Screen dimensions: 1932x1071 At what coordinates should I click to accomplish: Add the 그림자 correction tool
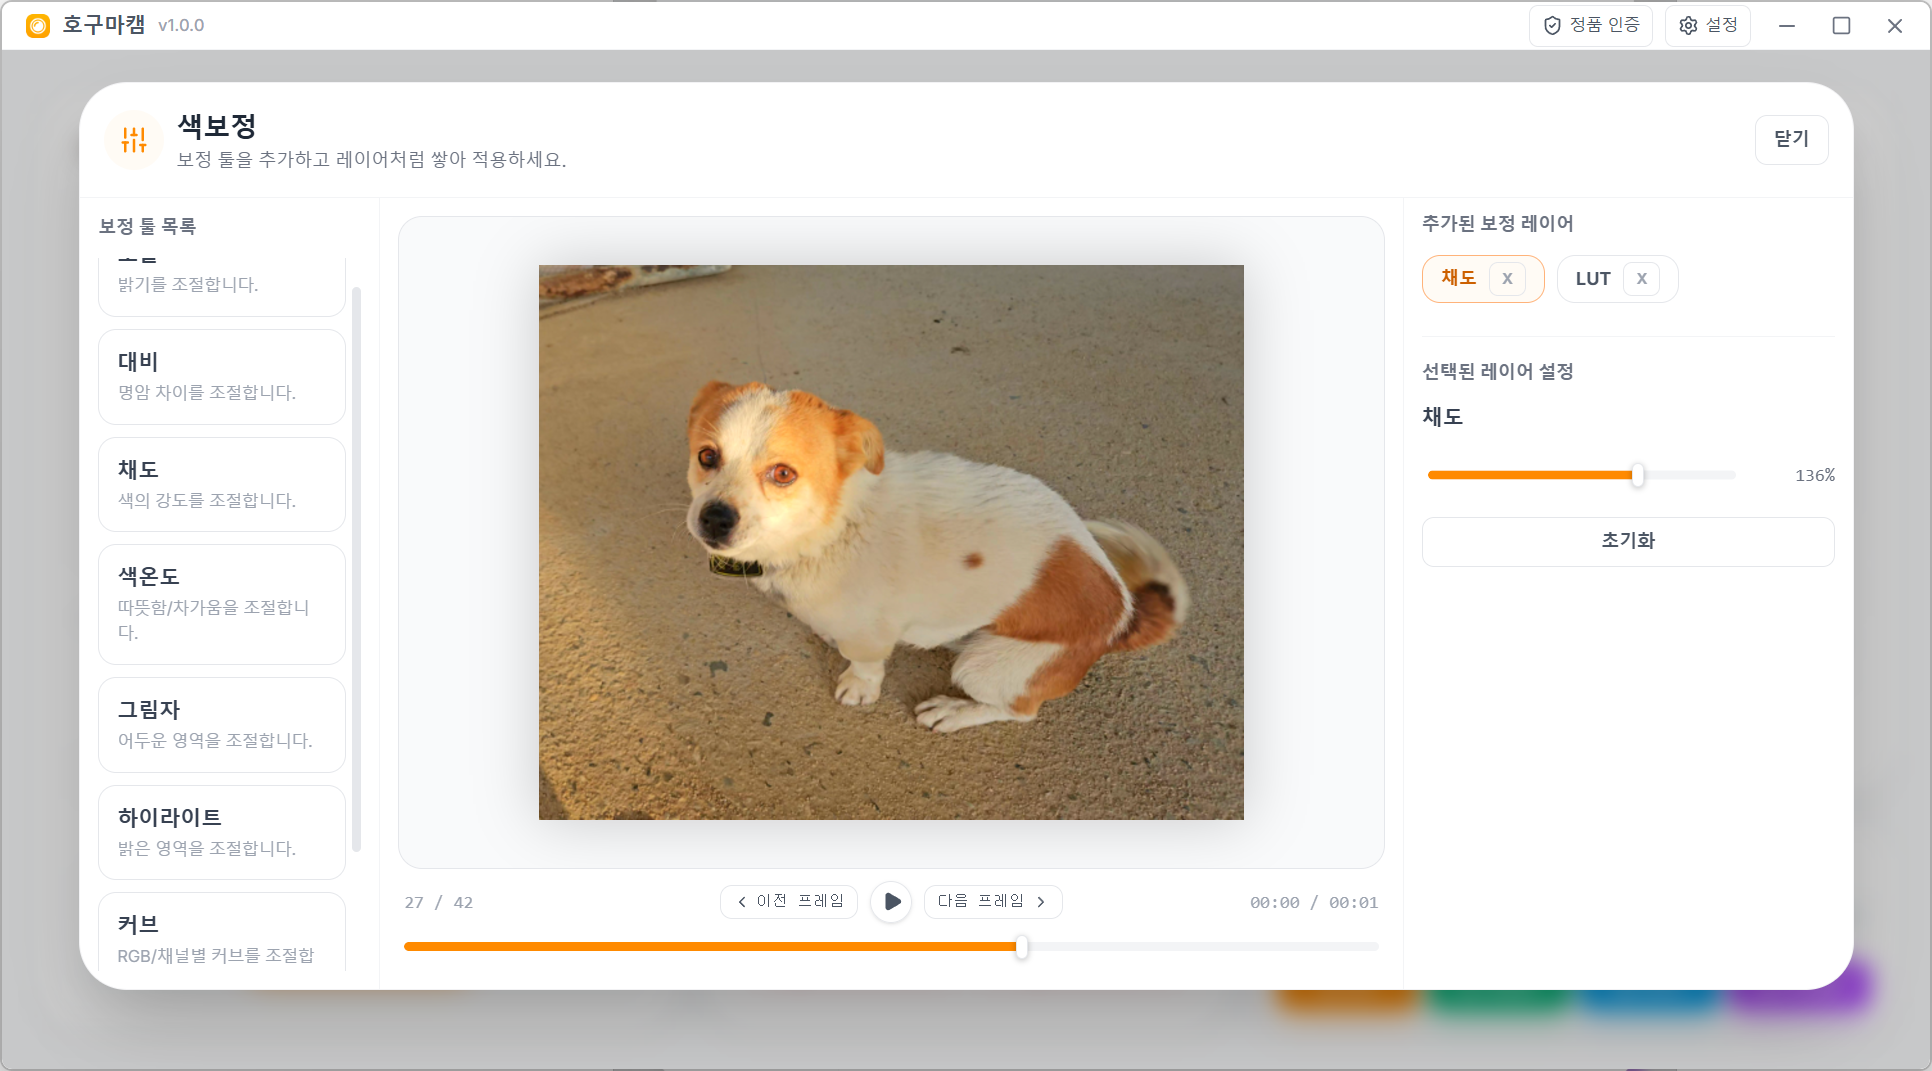[222, 725]
